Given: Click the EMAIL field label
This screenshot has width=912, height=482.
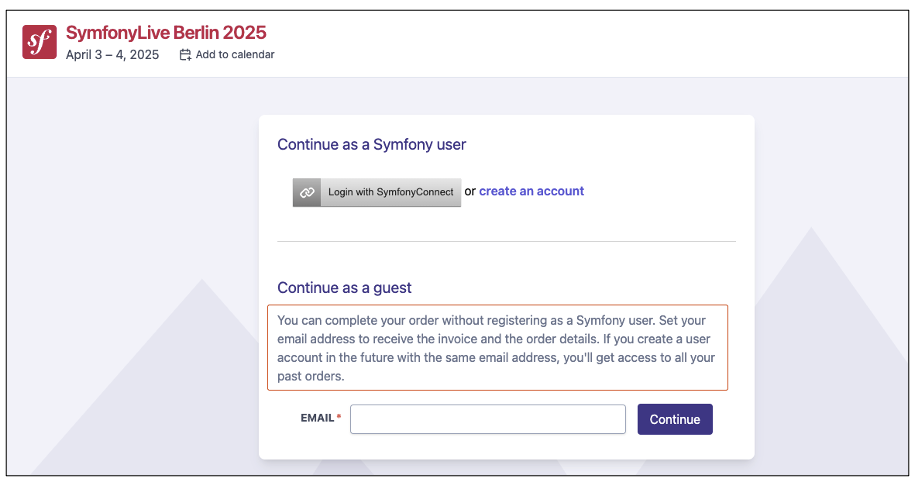Looking at the screenshot, I should [x=317, y=418].
